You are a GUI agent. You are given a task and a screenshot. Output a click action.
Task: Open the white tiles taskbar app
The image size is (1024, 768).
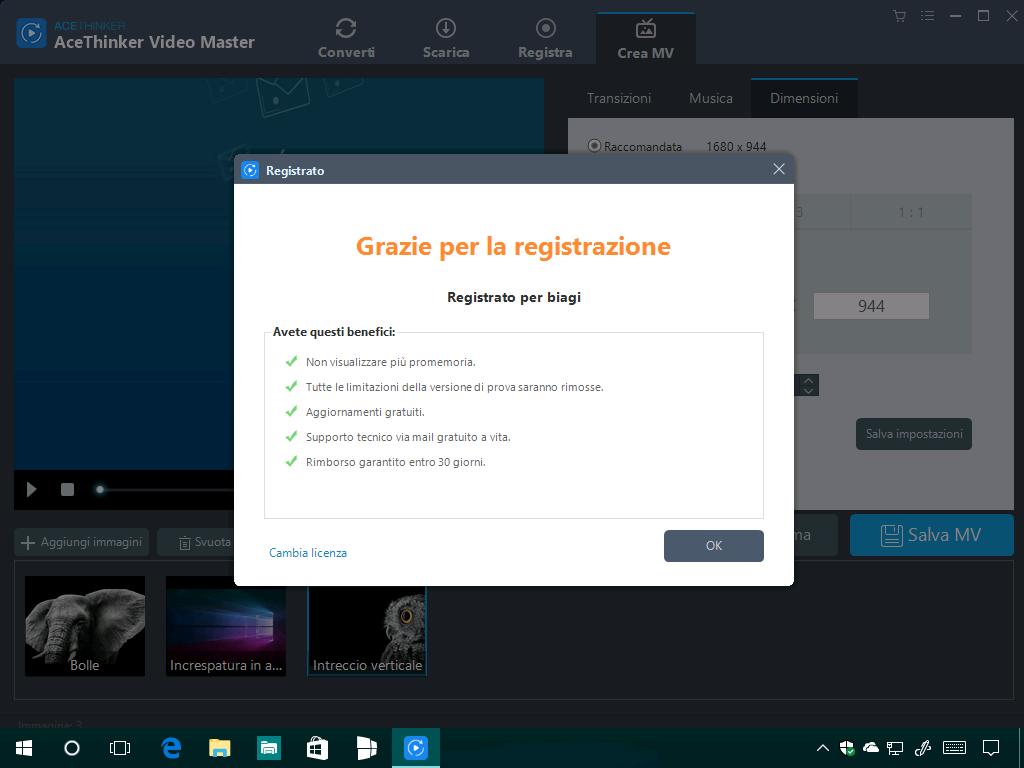click(x=366, y=748)
